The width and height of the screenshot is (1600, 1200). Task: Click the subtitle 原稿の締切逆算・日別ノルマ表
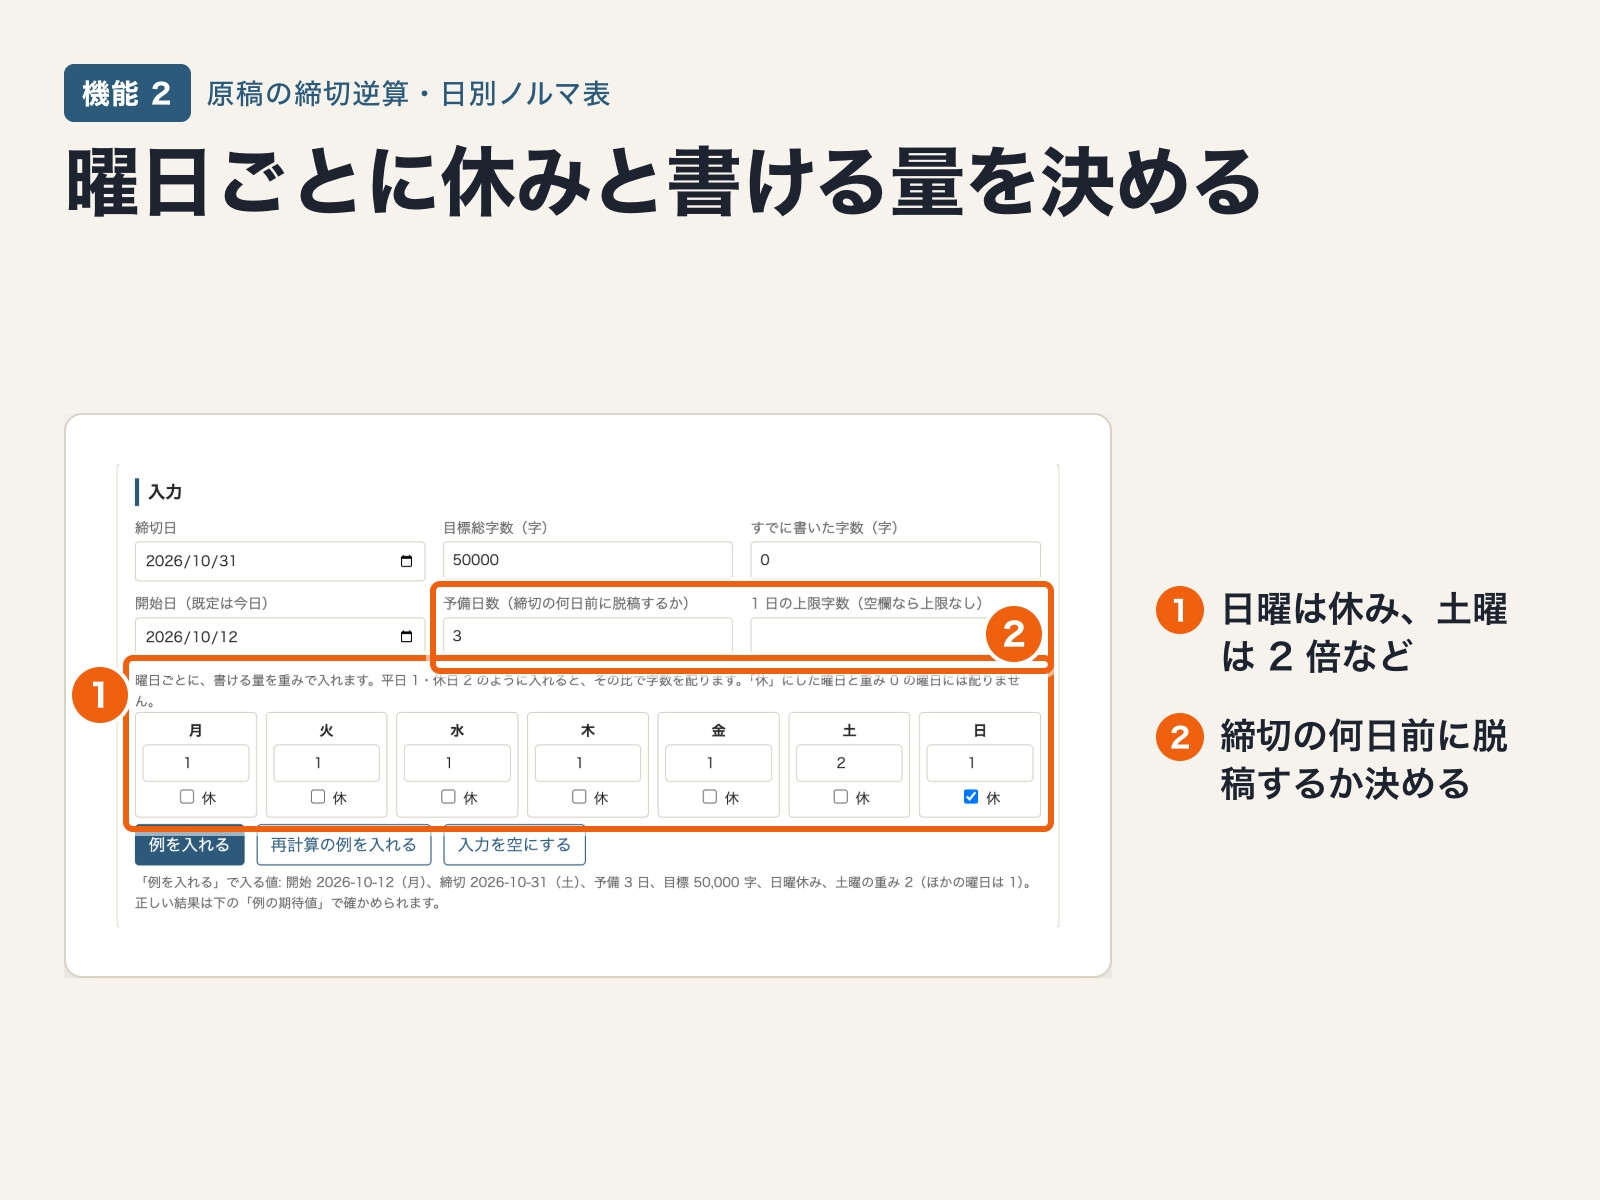[408, 94]
